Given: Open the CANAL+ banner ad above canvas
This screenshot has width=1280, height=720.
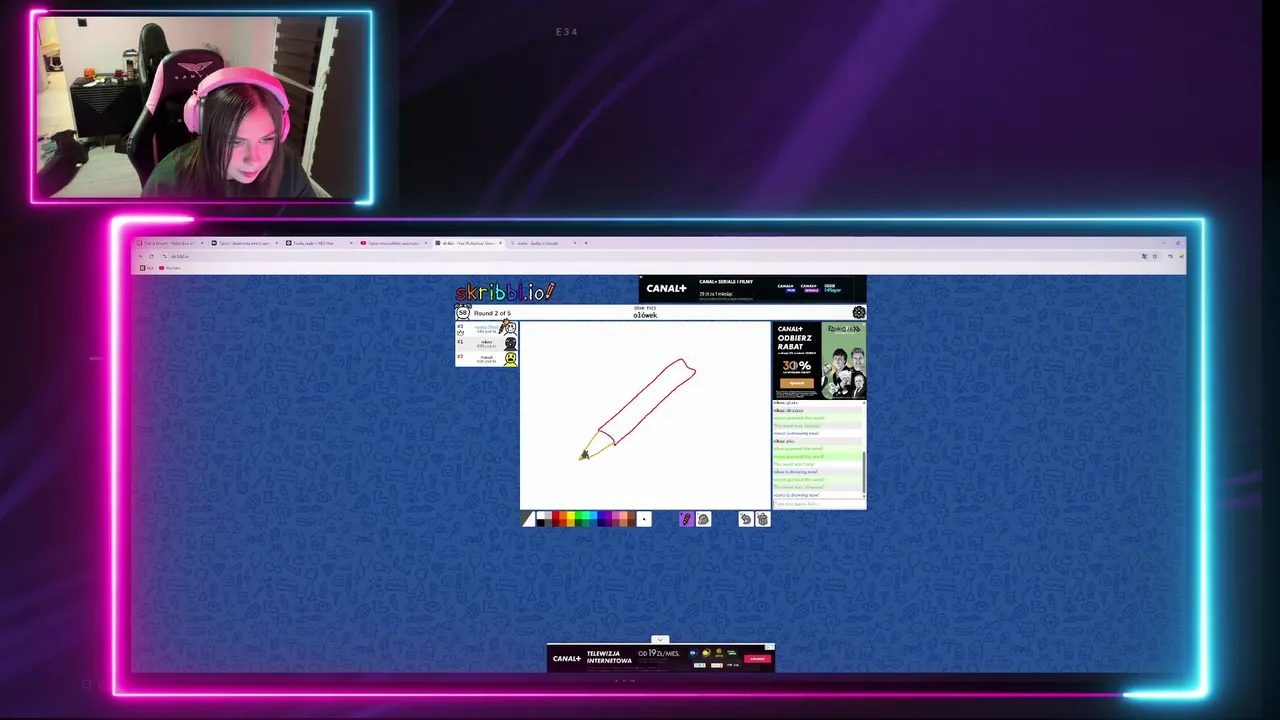Looking at the screenshot, I should [x=752, y=289].
